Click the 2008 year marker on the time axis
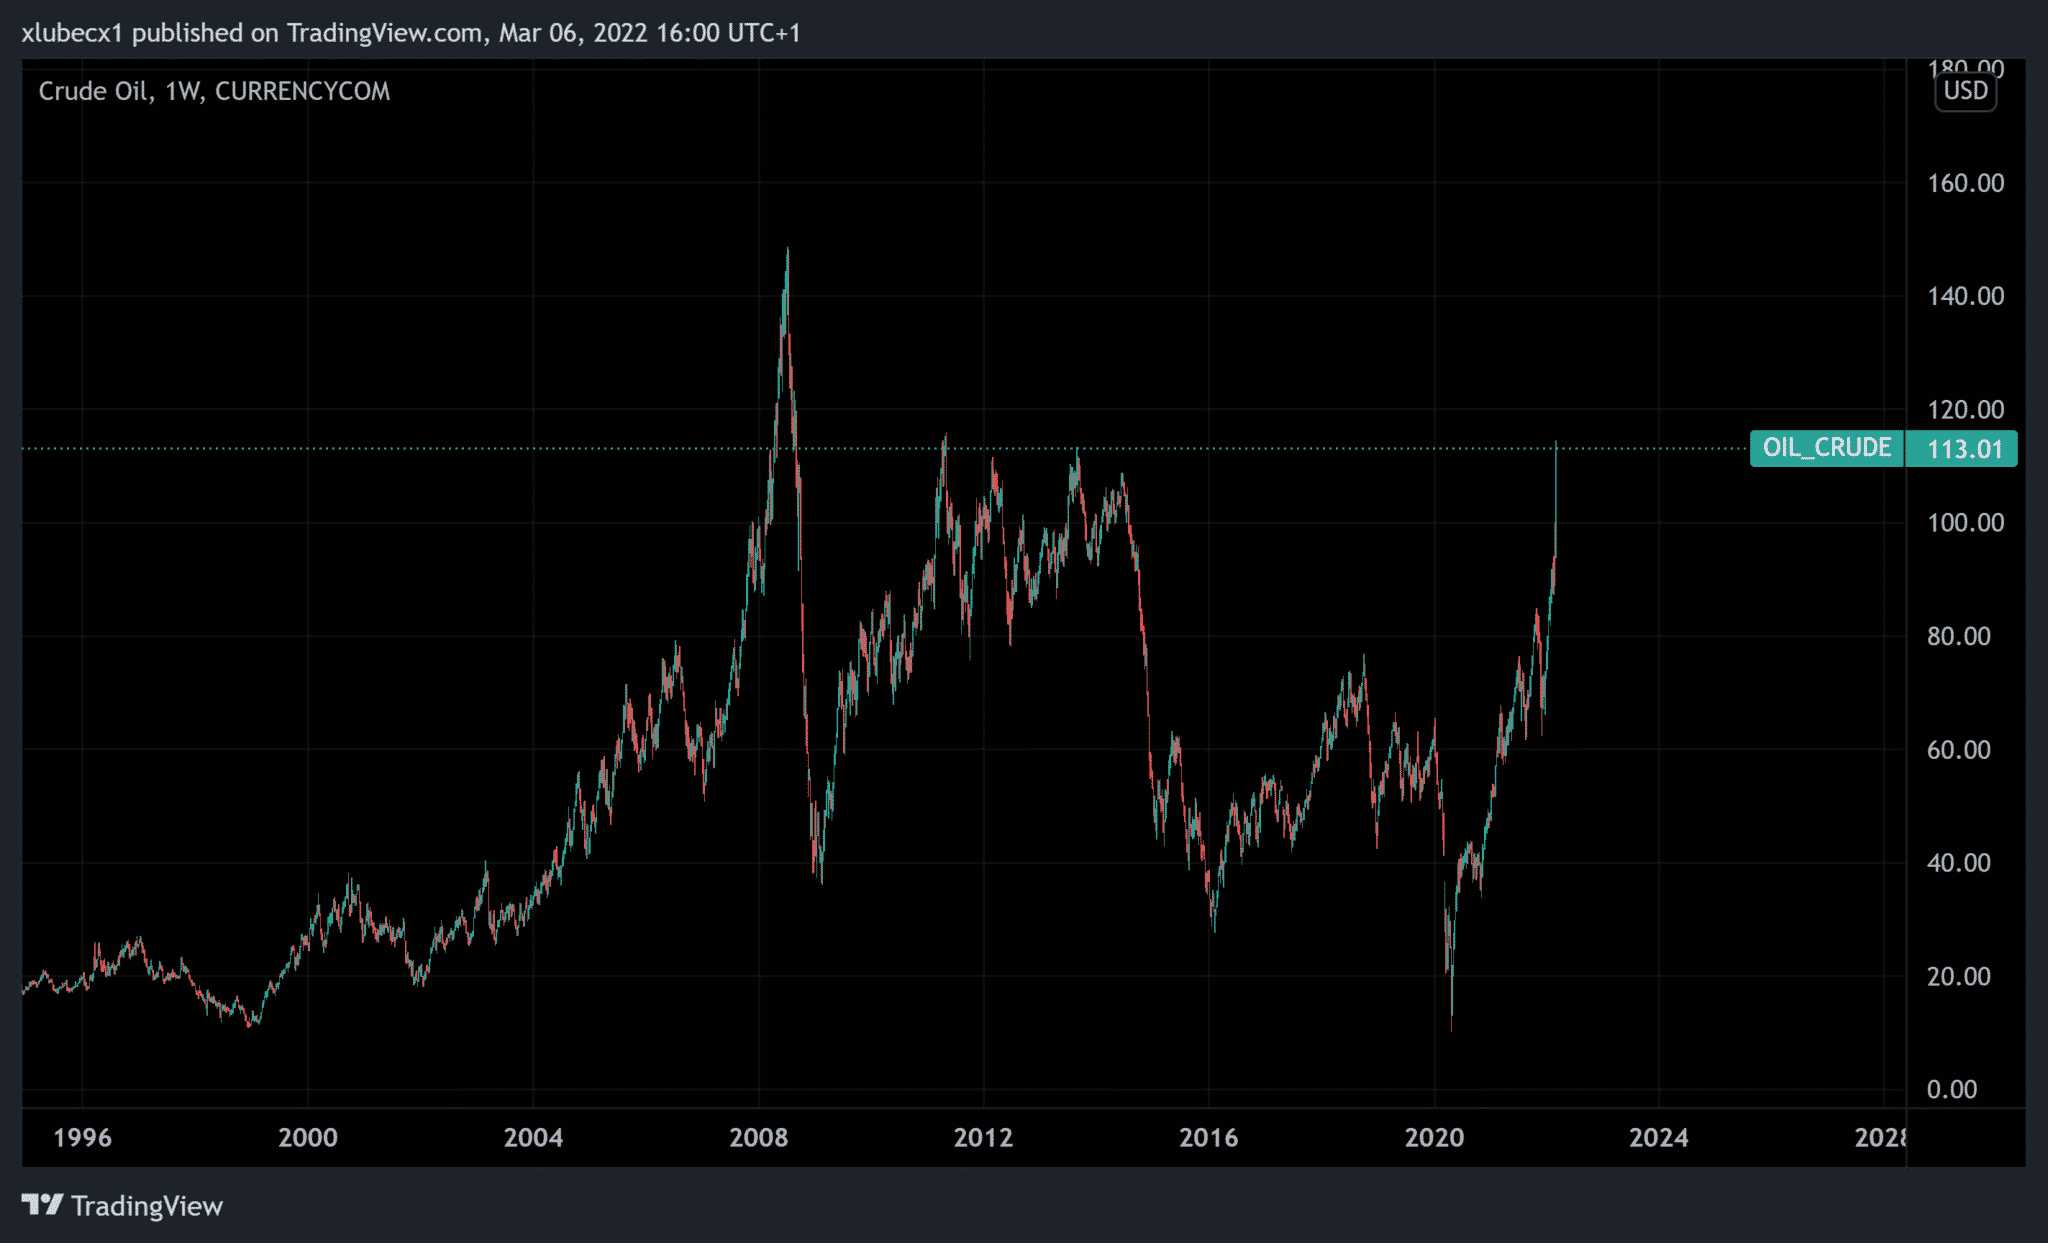This screenshot has width=2048, height=1243. pyautogui.click(x=758, y=1137)
